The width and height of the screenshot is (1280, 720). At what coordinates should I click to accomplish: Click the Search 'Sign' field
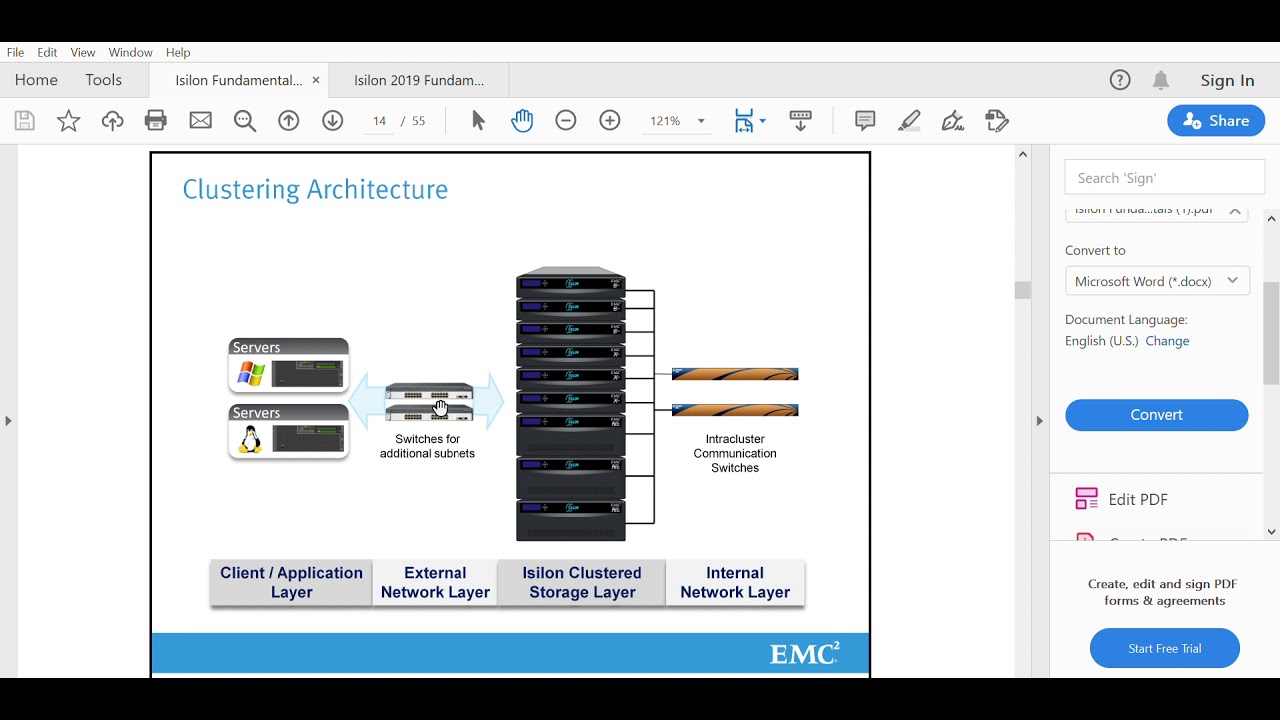point(1165,178)
